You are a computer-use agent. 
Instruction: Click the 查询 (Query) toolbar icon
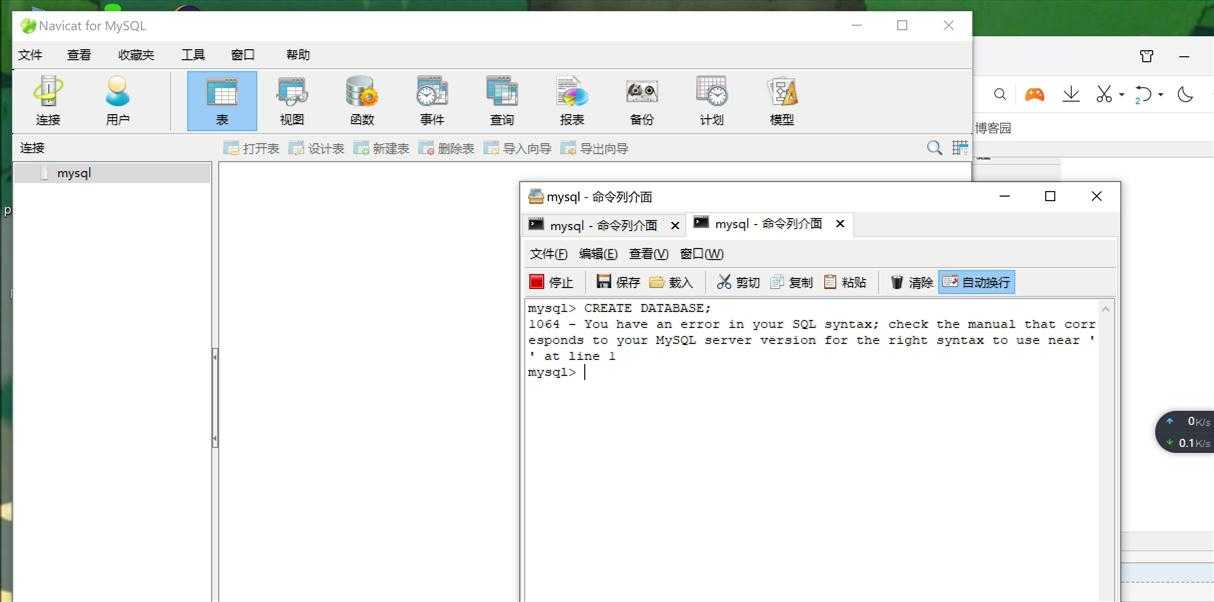[x=502, y=101]
